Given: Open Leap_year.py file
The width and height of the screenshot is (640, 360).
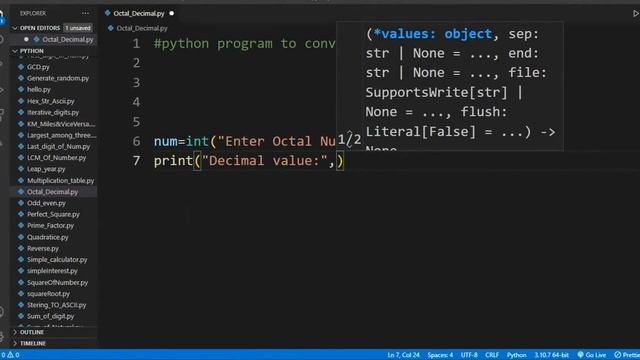Looking at the screenshot, I should [46, 169].
